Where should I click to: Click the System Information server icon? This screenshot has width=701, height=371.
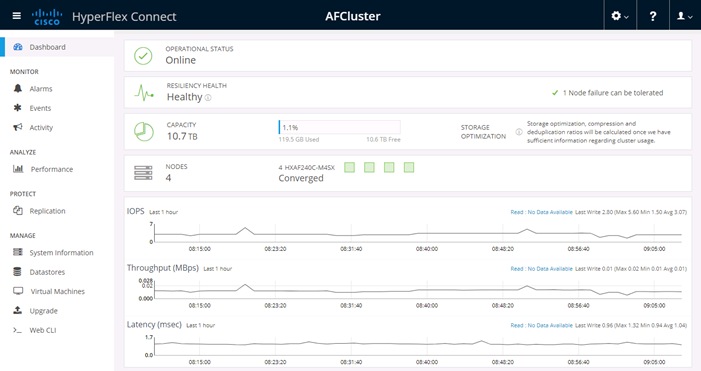[x=17, y=252]
